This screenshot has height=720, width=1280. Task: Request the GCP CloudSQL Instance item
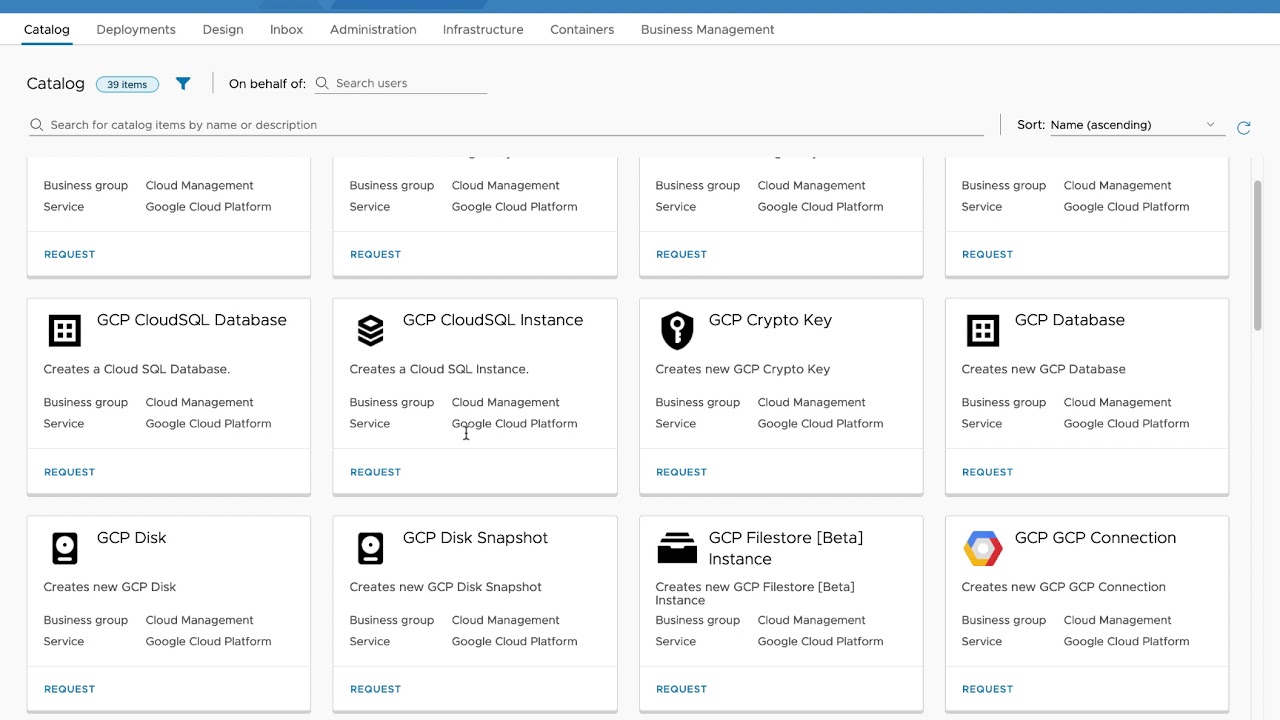[x=375, y=472]
